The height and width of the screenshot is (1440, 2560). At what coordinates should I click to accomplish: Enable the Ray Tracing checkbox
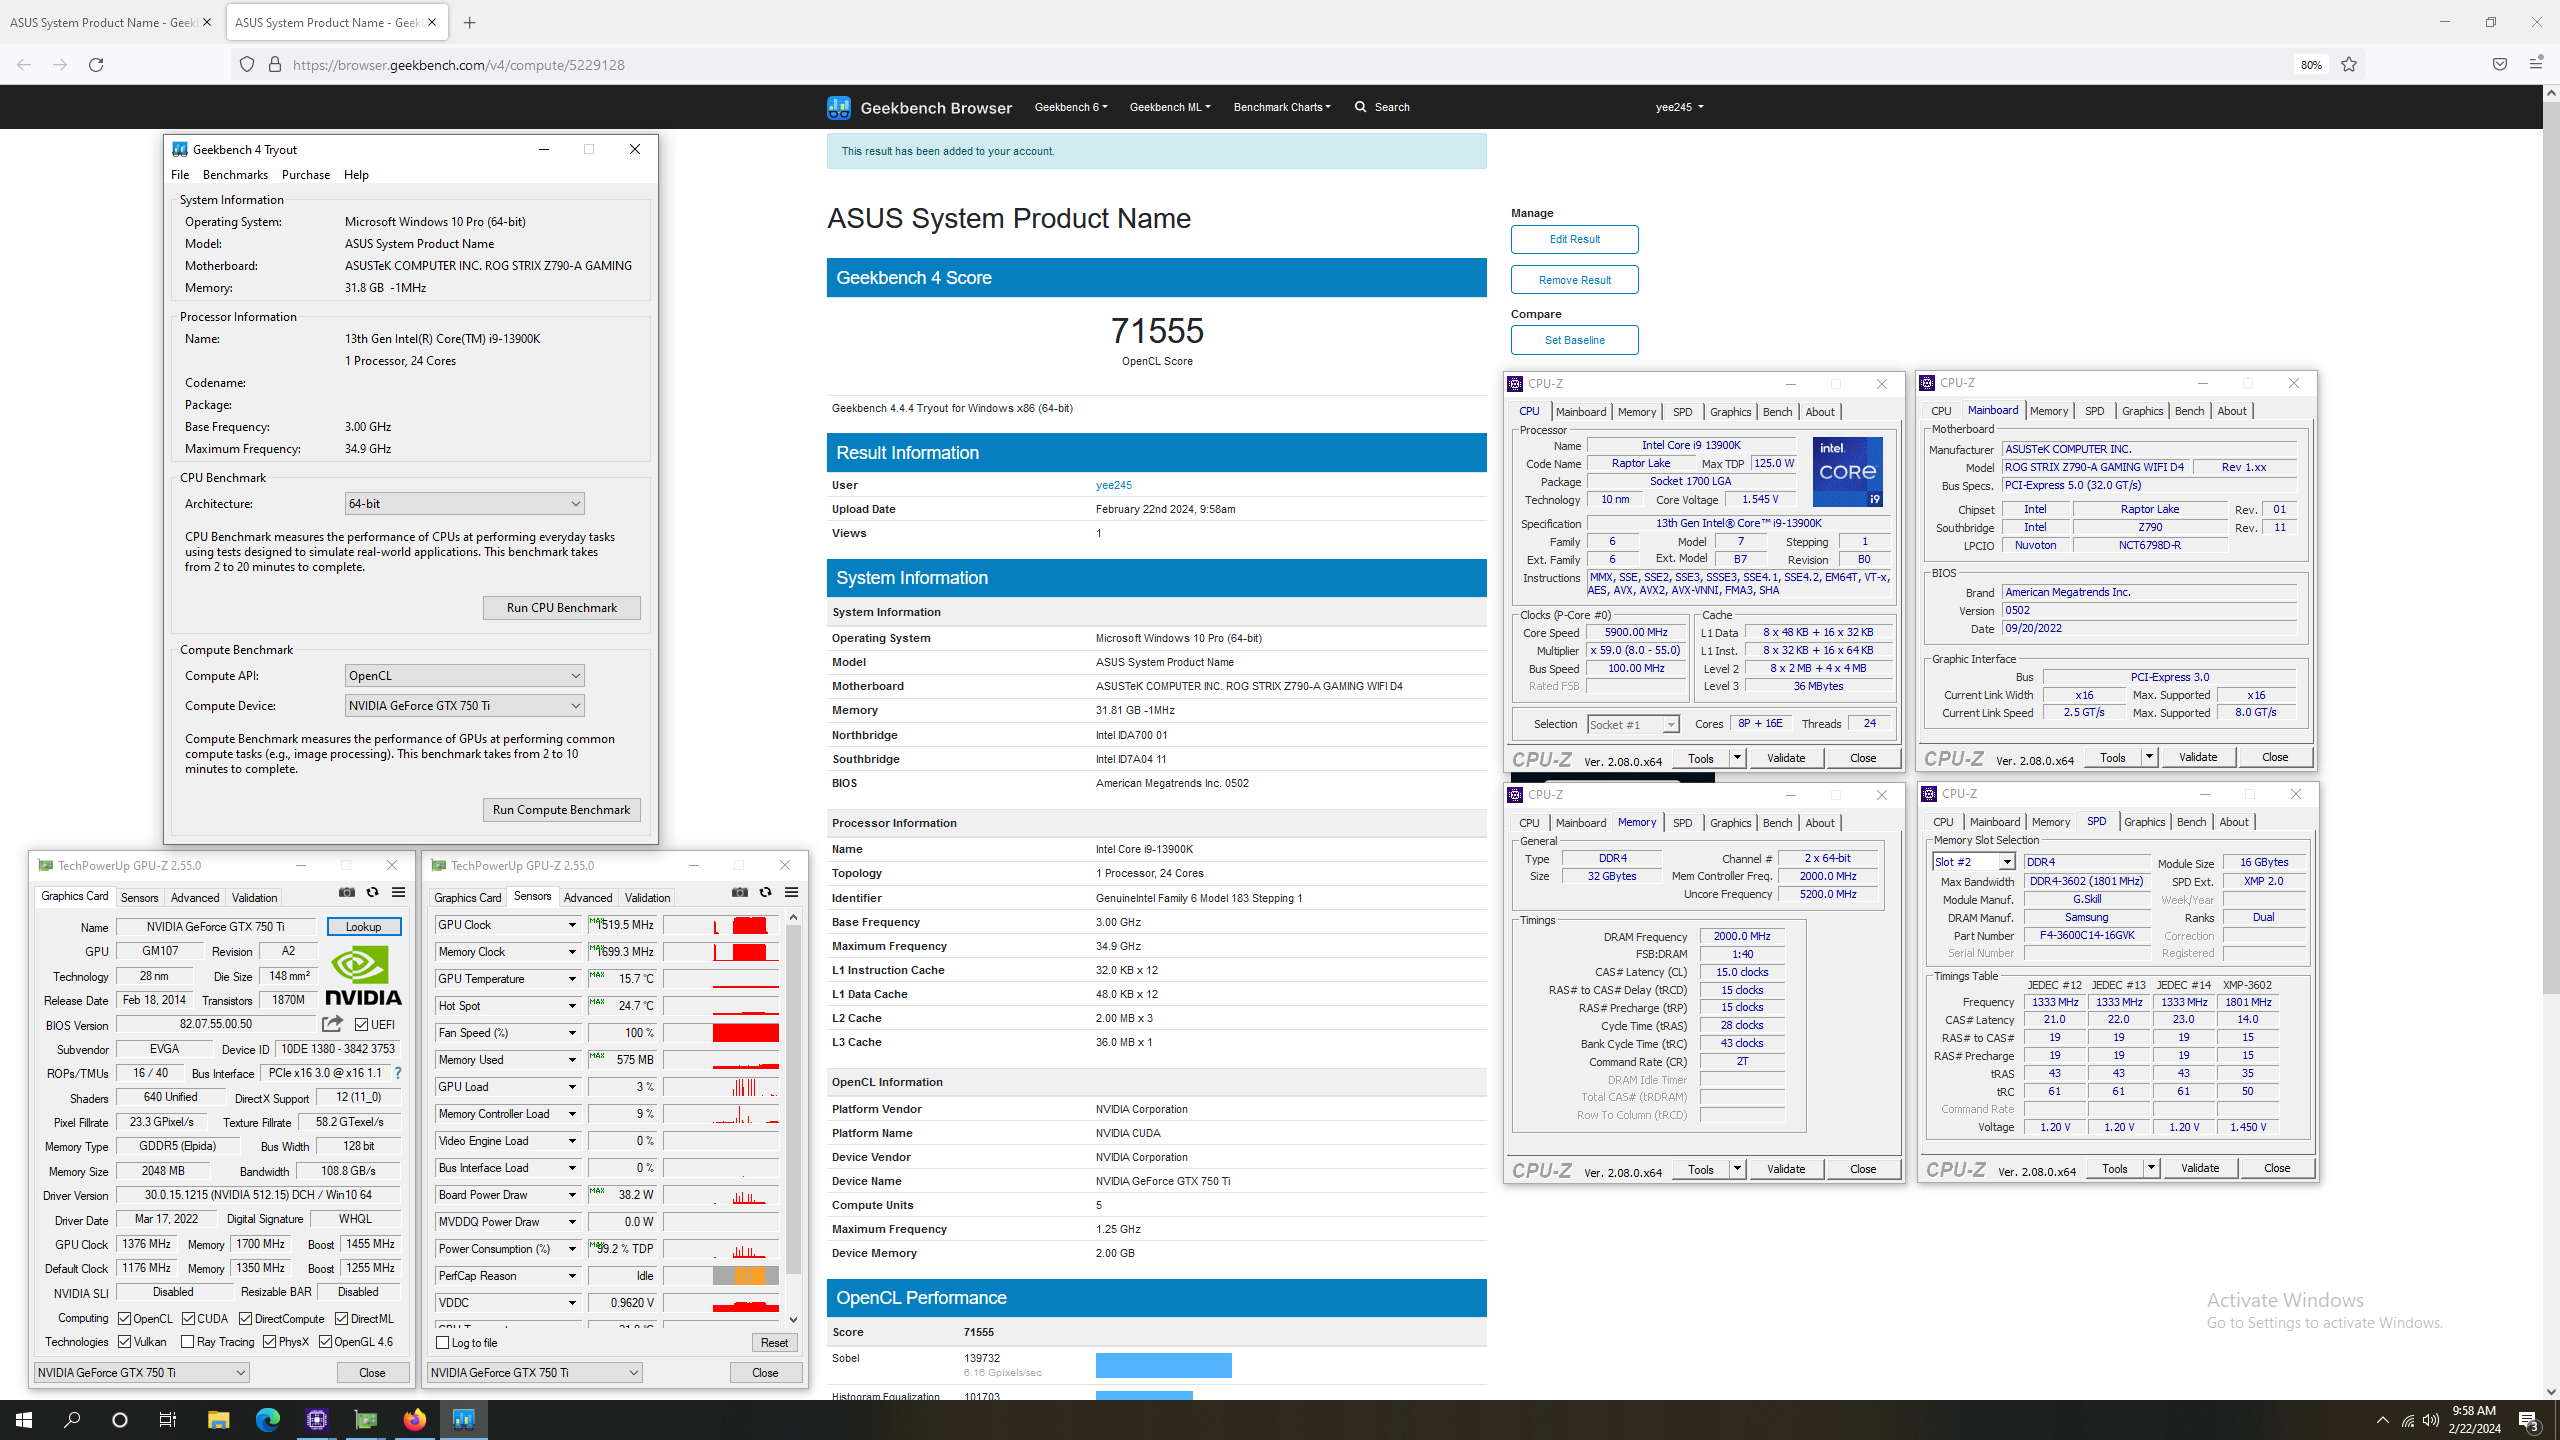(187, 1342)
